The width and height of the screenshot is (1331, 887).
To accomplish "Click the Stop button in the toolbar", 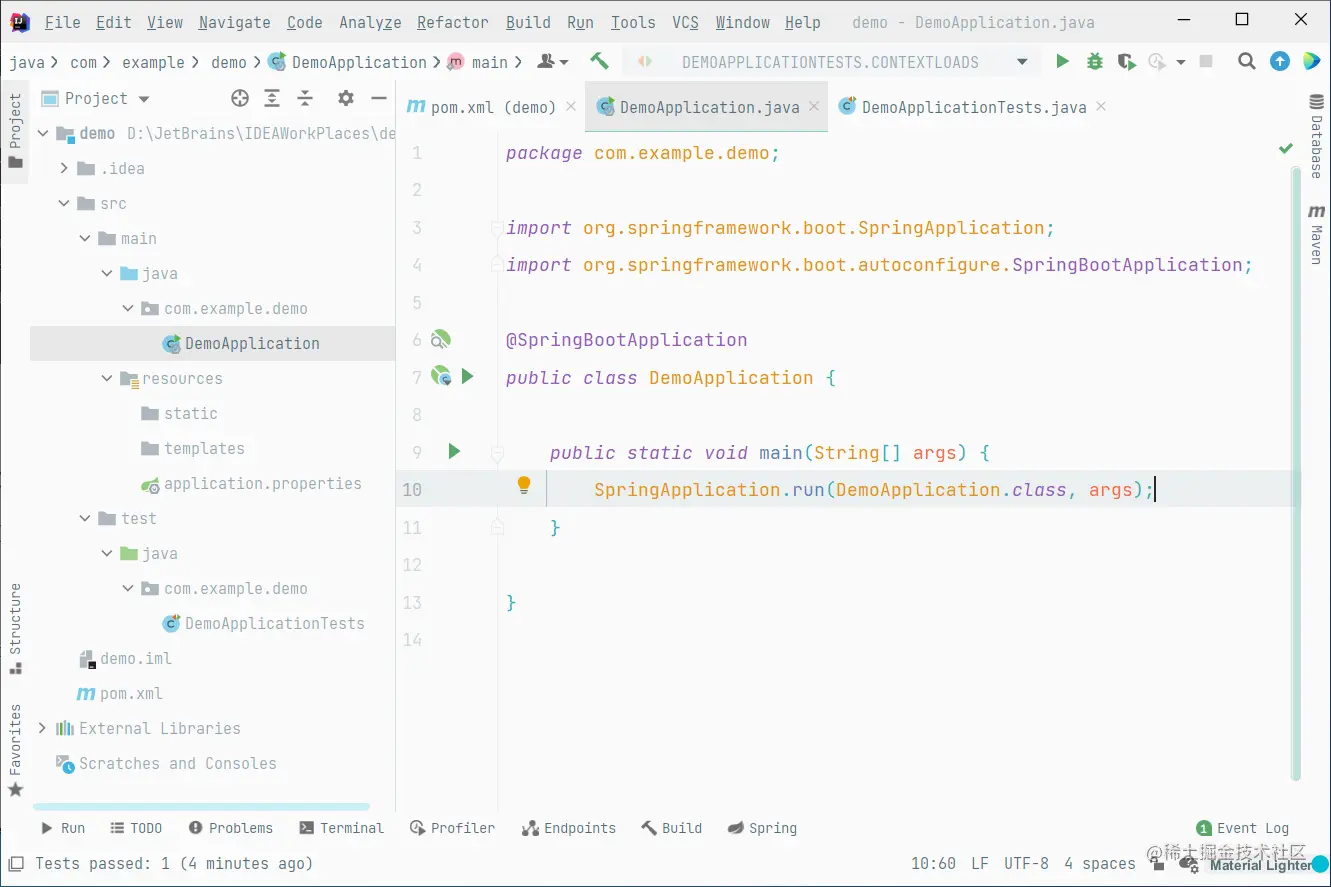I will (x=1206, y=62).
